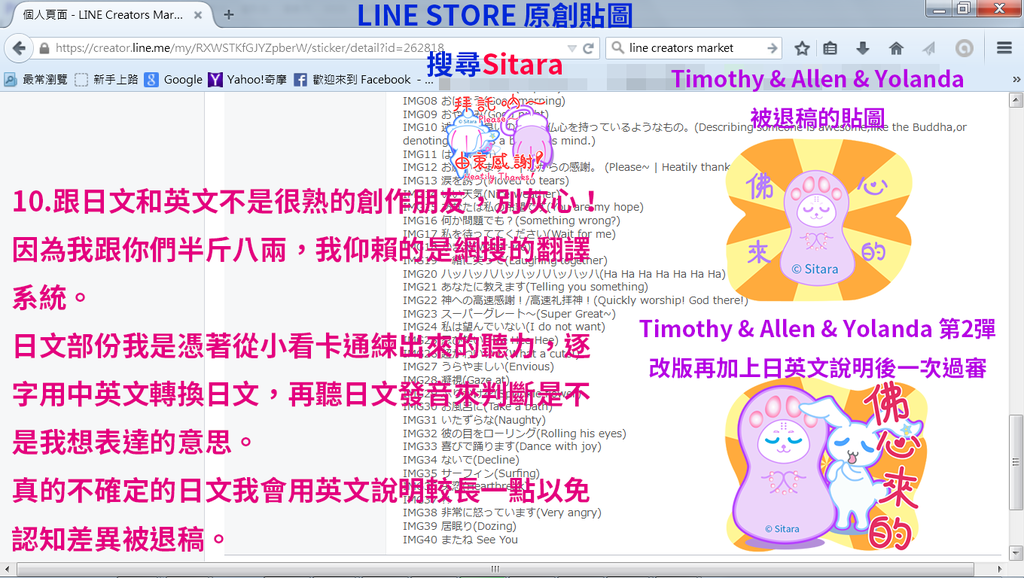The height and width of the screenshot is (578, 1024).
Task: Click the rejected sticker image under '被退稿的貼圖'
Action: pyautogui.click(x=819, y=220)
